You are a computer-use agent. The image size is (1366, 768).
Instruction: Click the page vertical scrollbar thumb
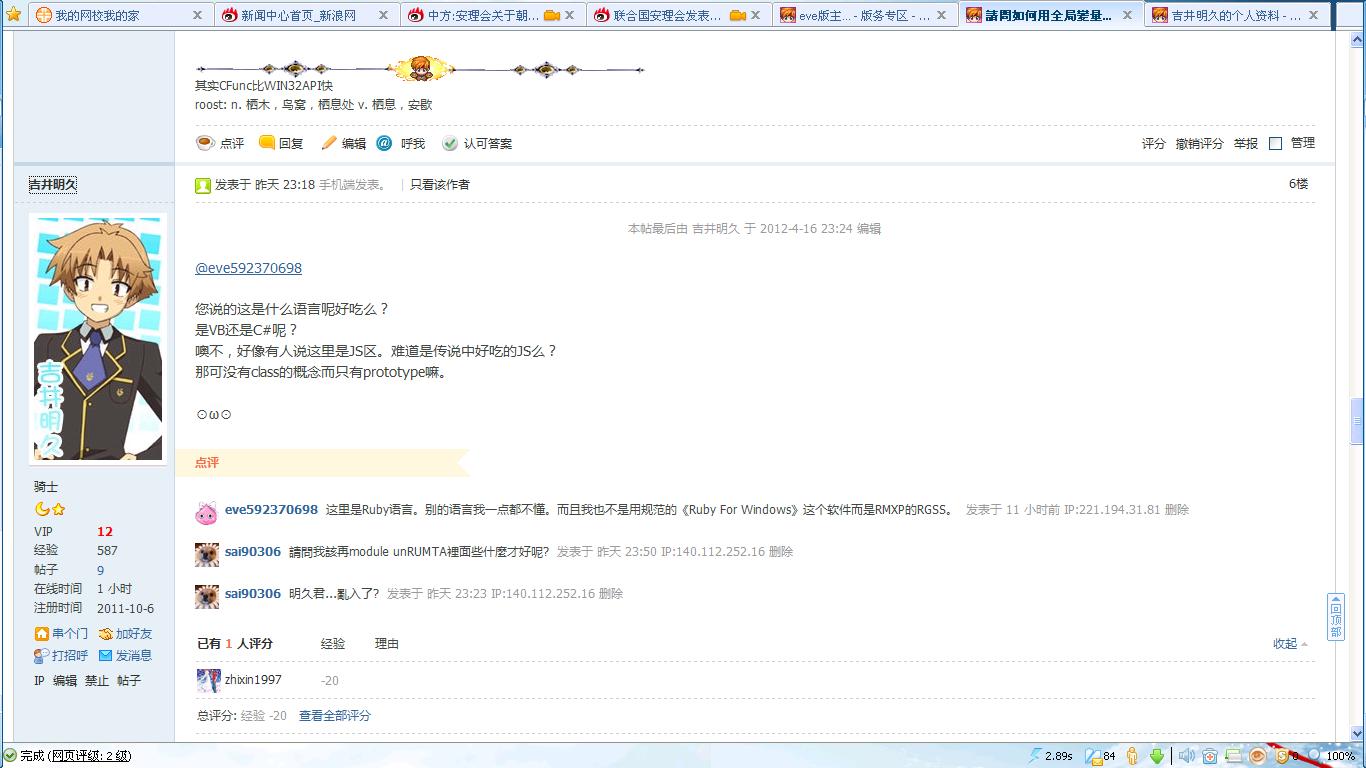coord(1357,421)
